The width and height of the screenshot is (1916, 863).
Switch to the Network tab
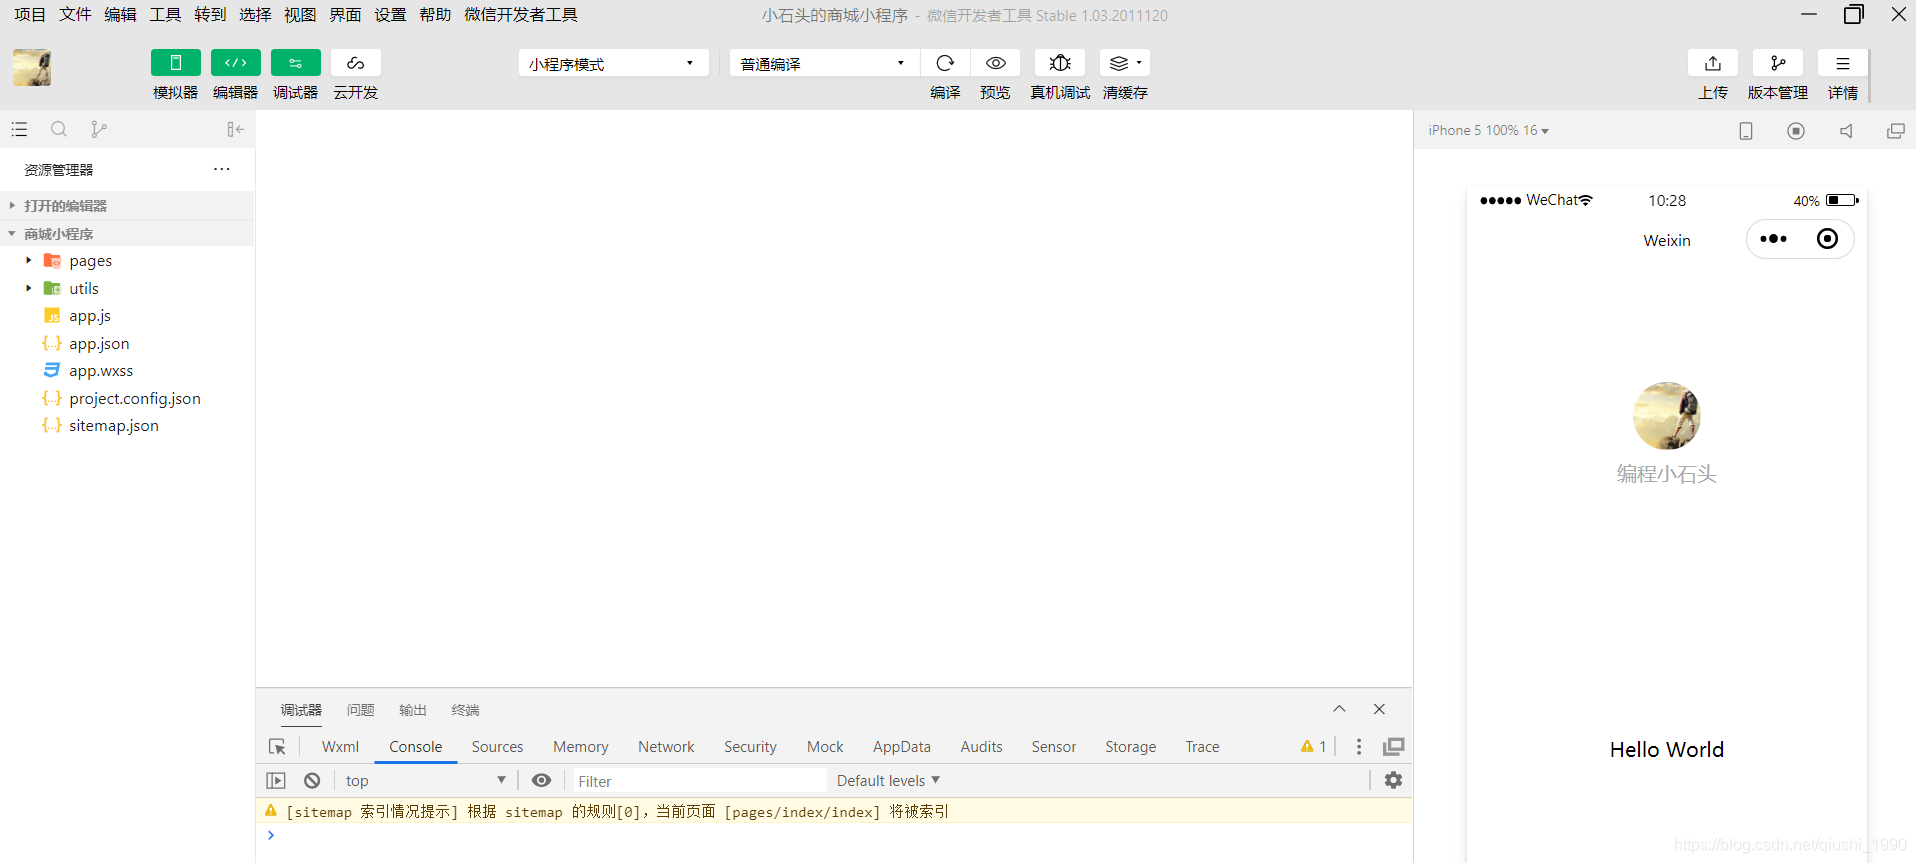666,747
